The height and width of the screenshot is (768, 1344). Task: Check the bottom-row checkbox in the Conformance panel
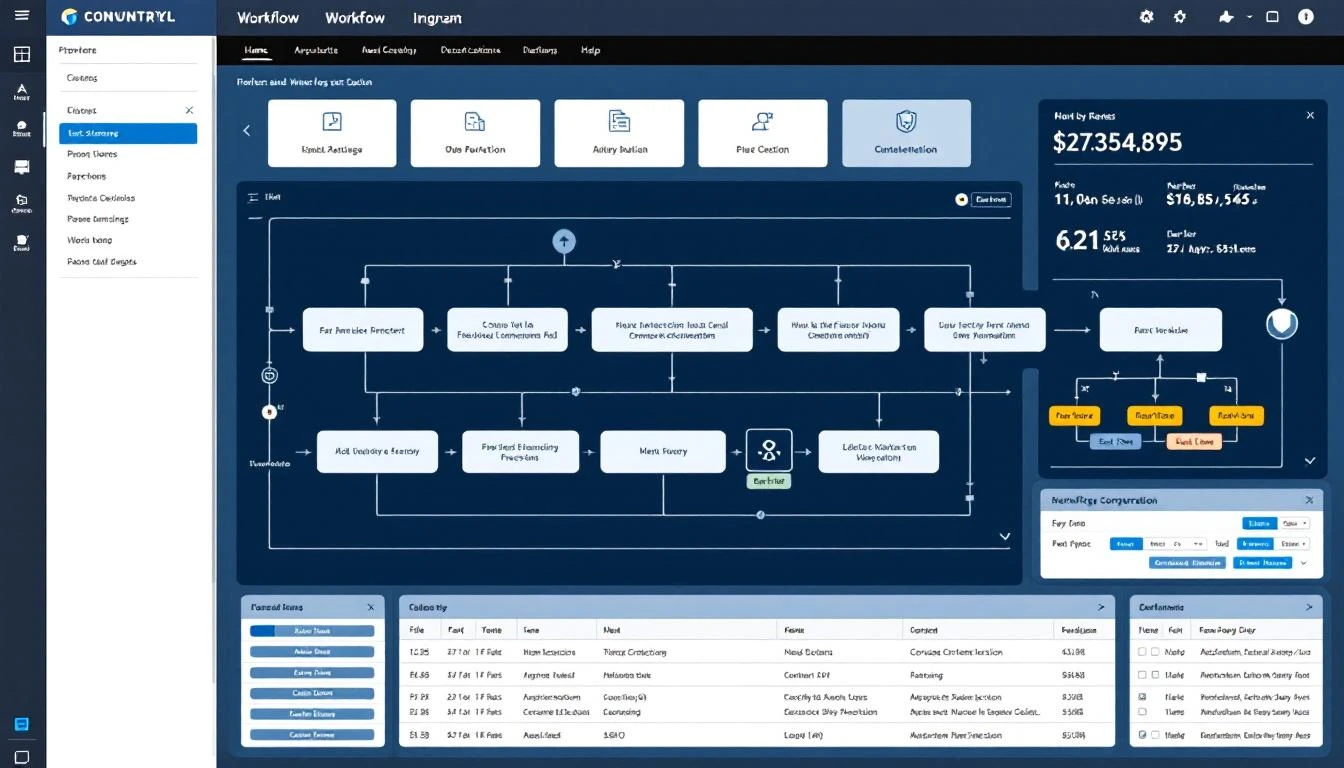pyautogui.click(x=1143, y=735)
